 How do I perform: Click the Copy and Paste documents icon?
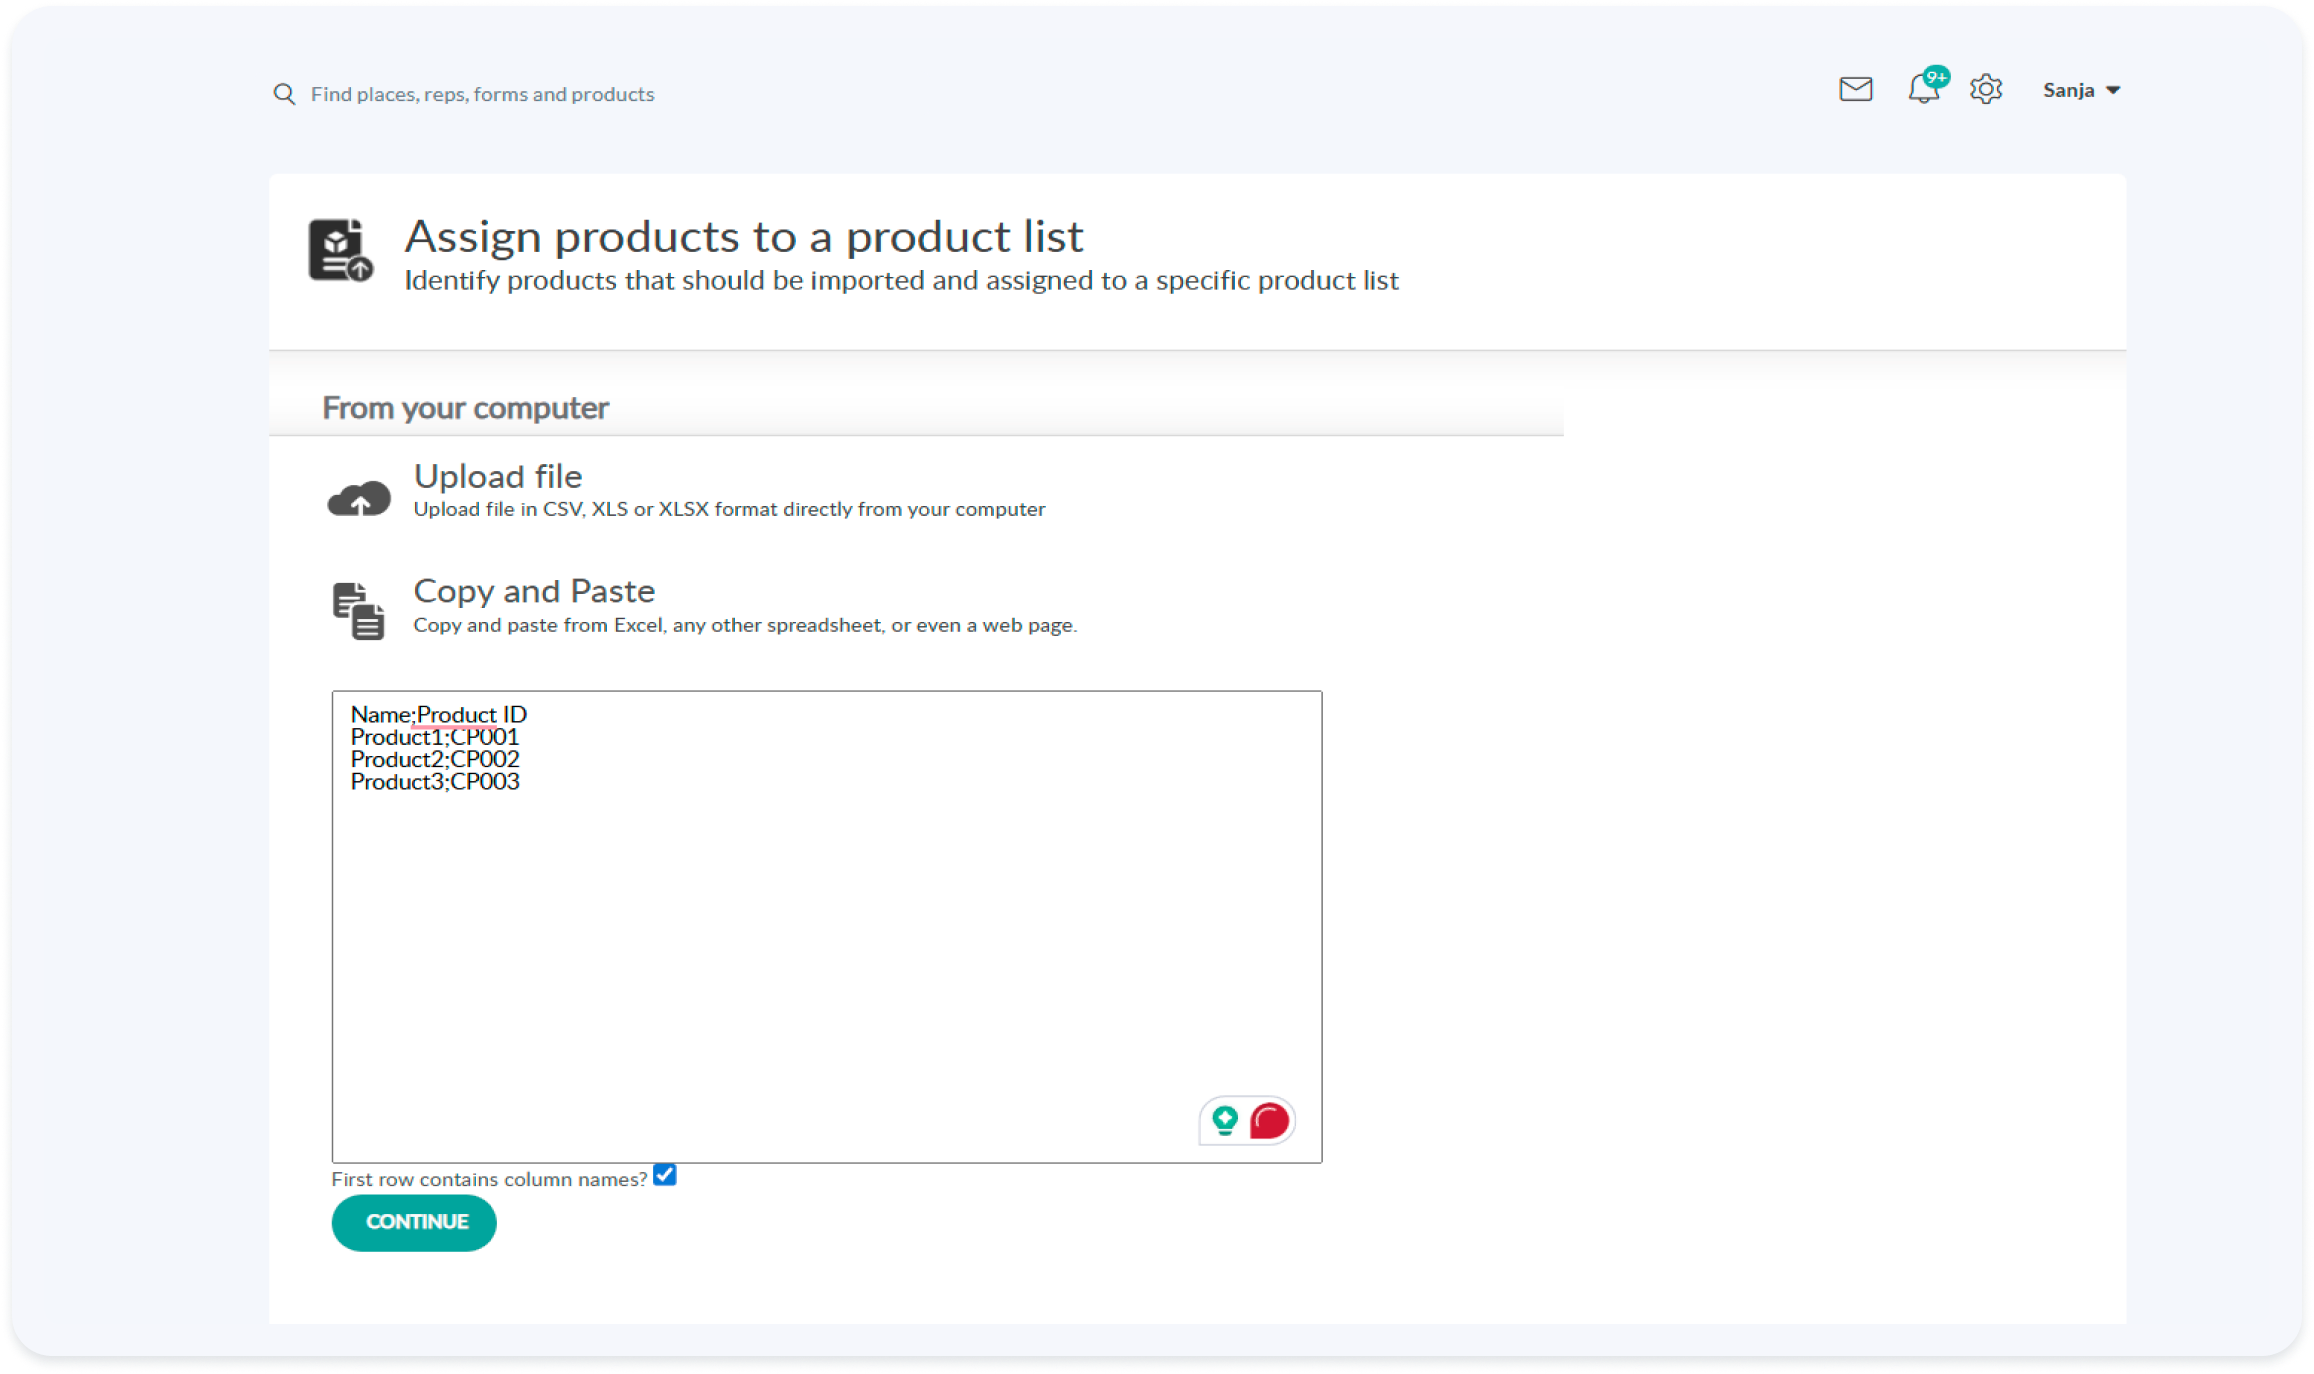(x=358, y=610)
